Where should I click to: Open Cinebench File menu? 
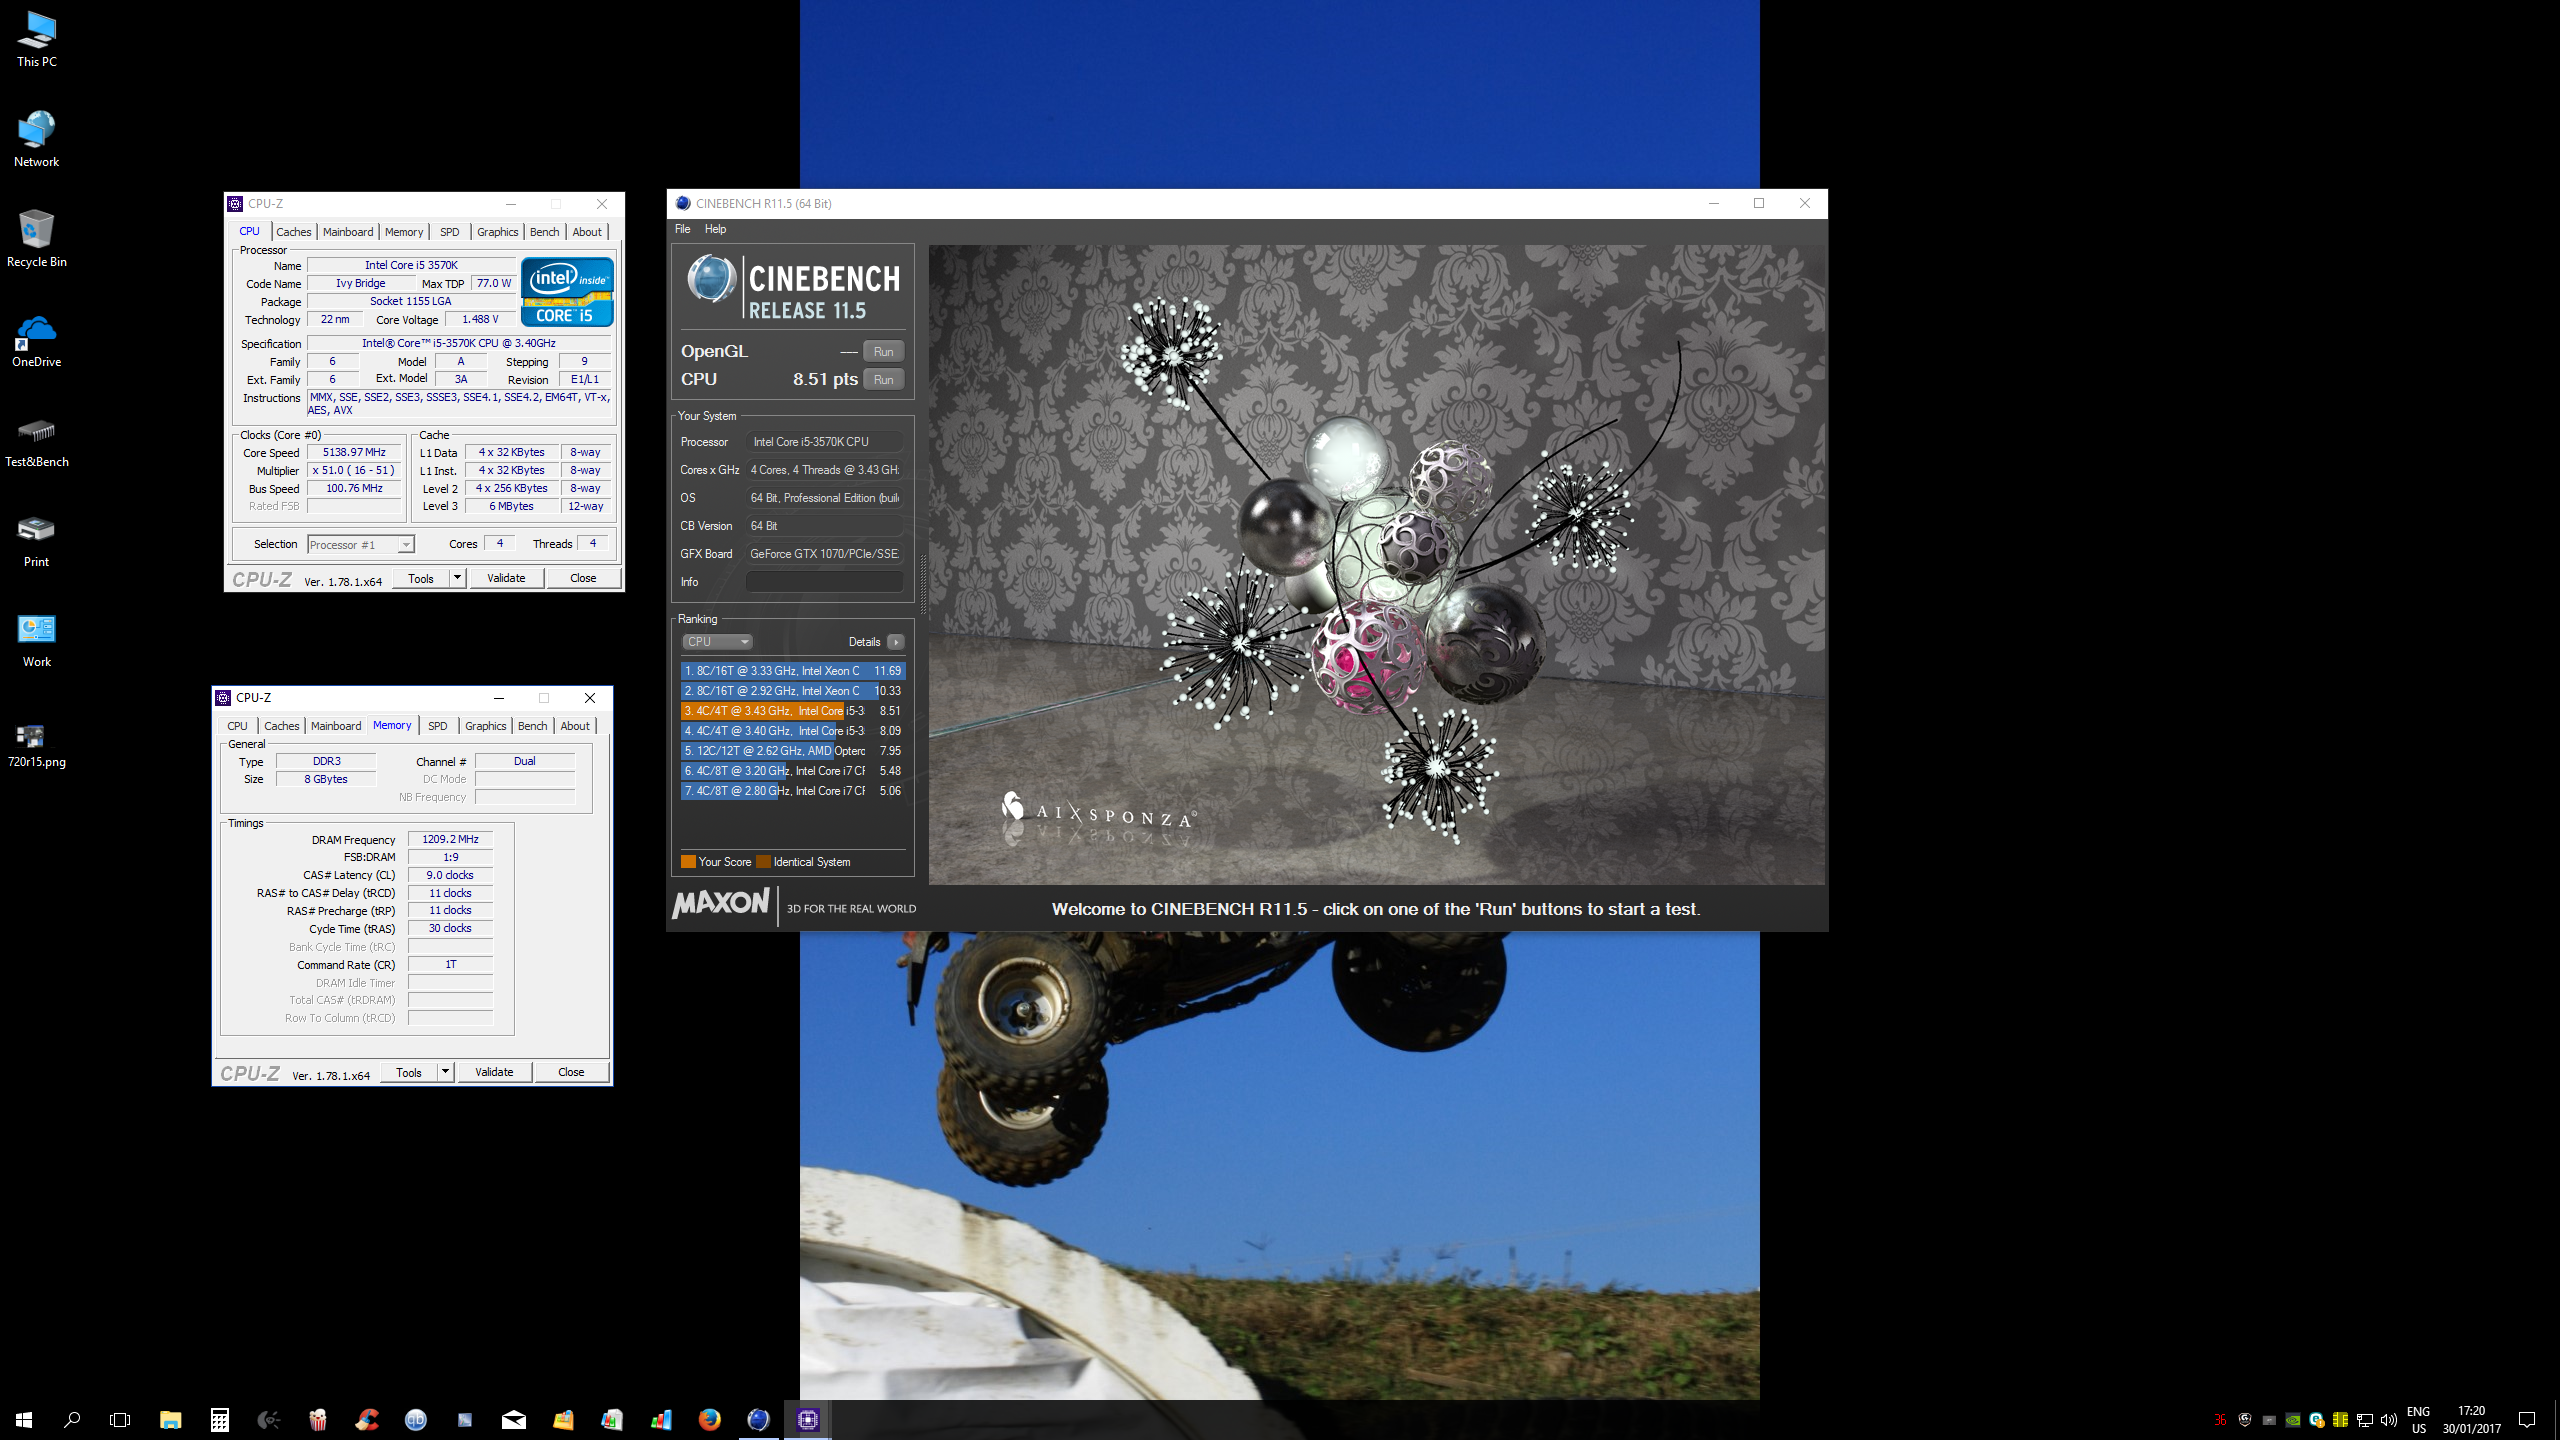point(683,229)
